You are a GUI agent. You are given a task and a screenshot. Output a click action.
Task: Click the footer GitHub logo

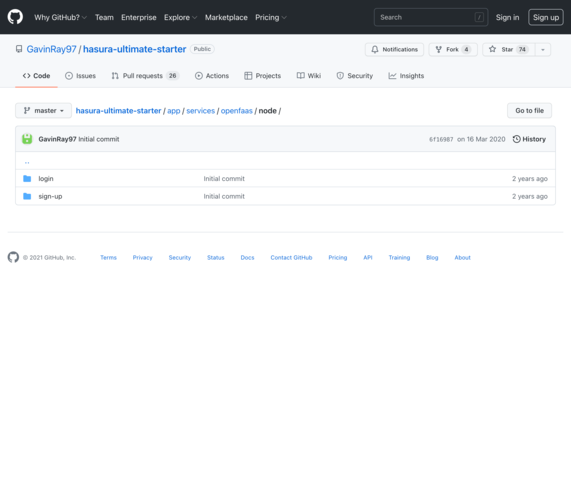pos(13,257)
